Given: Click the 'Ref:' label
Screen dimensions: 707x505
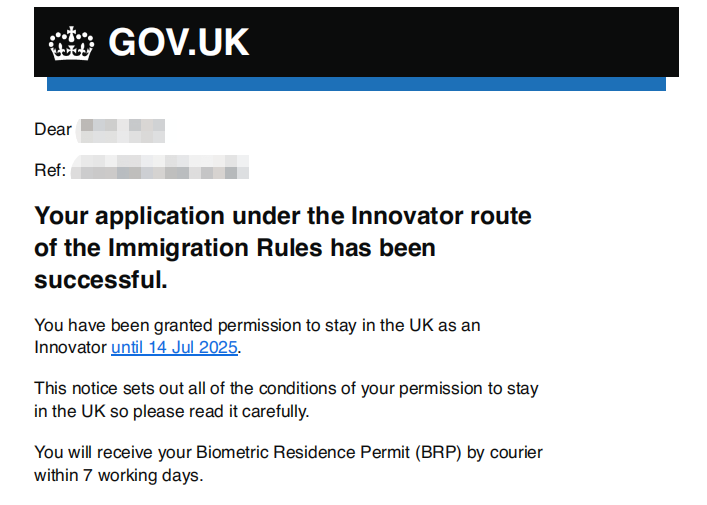Looking at the screenshot, I should click(50, 170).
